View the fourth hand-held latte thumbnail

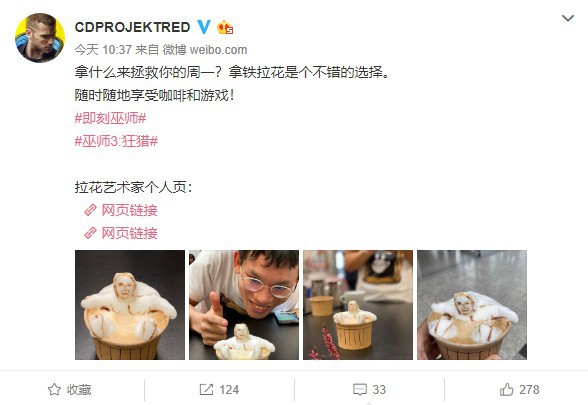[x=472, y=305]
